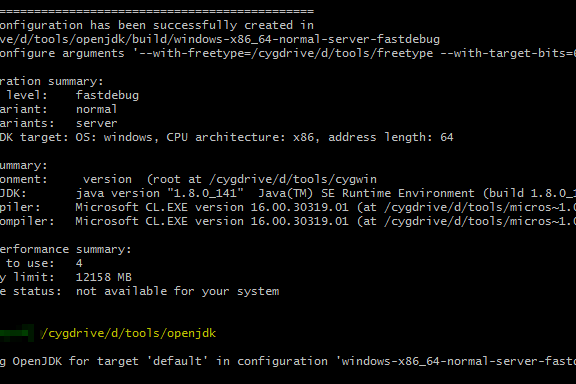Click the java version "1.8.0_141" text

tap(159, 193)
